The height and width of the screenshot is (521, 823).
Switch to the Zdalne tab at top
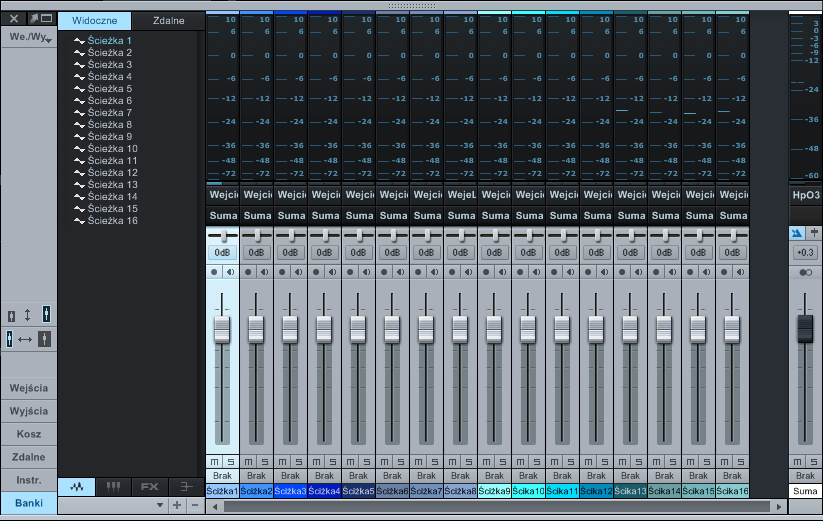[168, 21]
